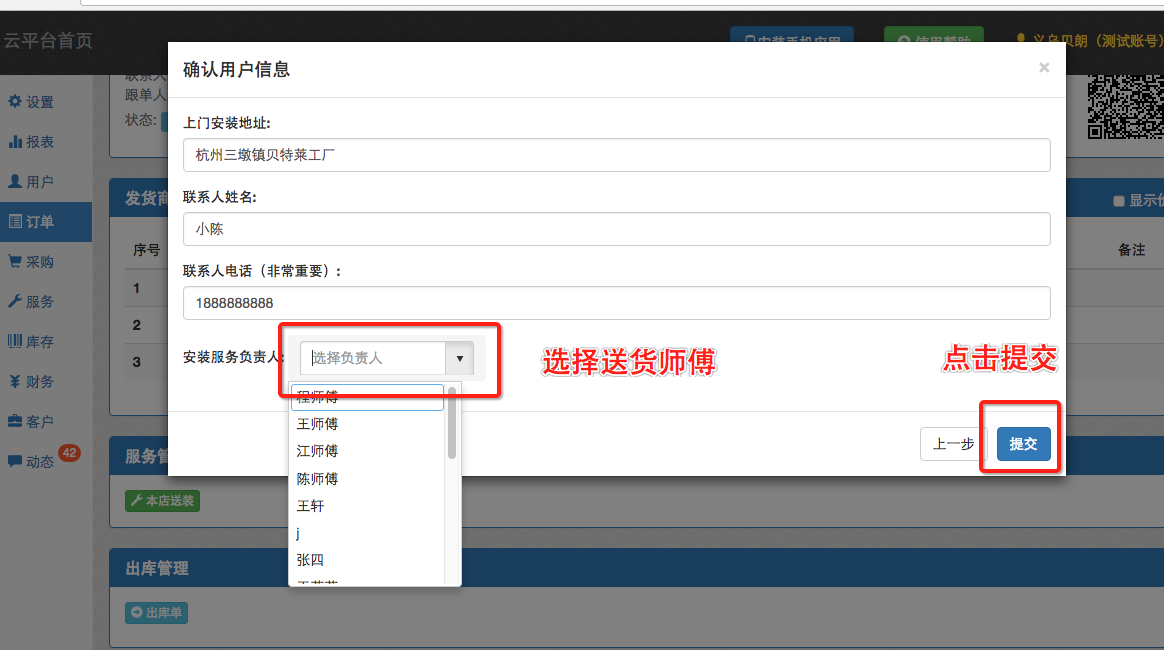Toggle the 显示 checkbox in the panel header
This screenshot has height=650, width=1164.
pos(1119,201)
